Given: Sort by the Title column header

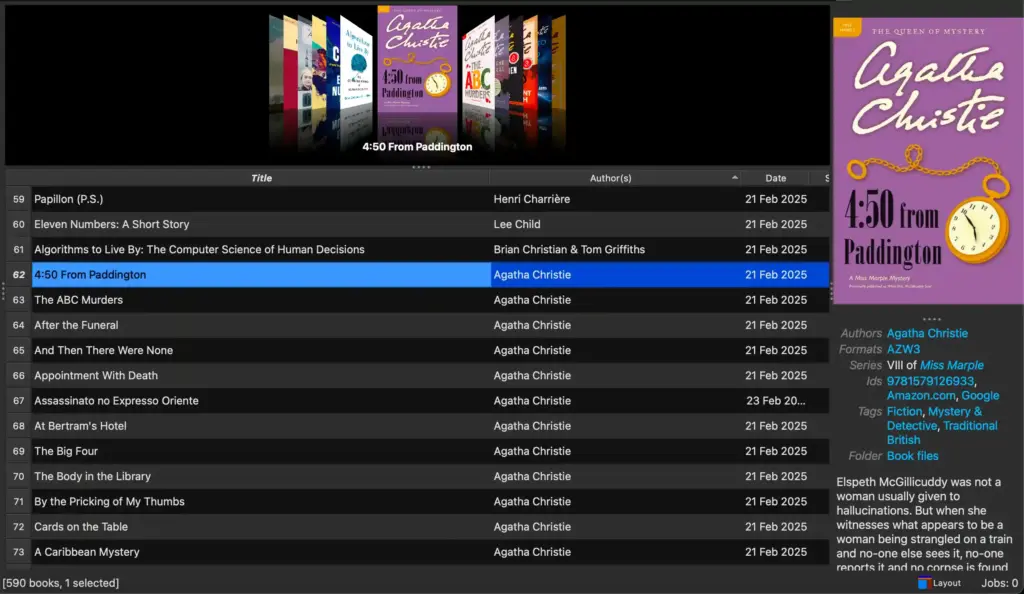Looking at the screenshot, I should pyautogui.click(x=261, y=178).
